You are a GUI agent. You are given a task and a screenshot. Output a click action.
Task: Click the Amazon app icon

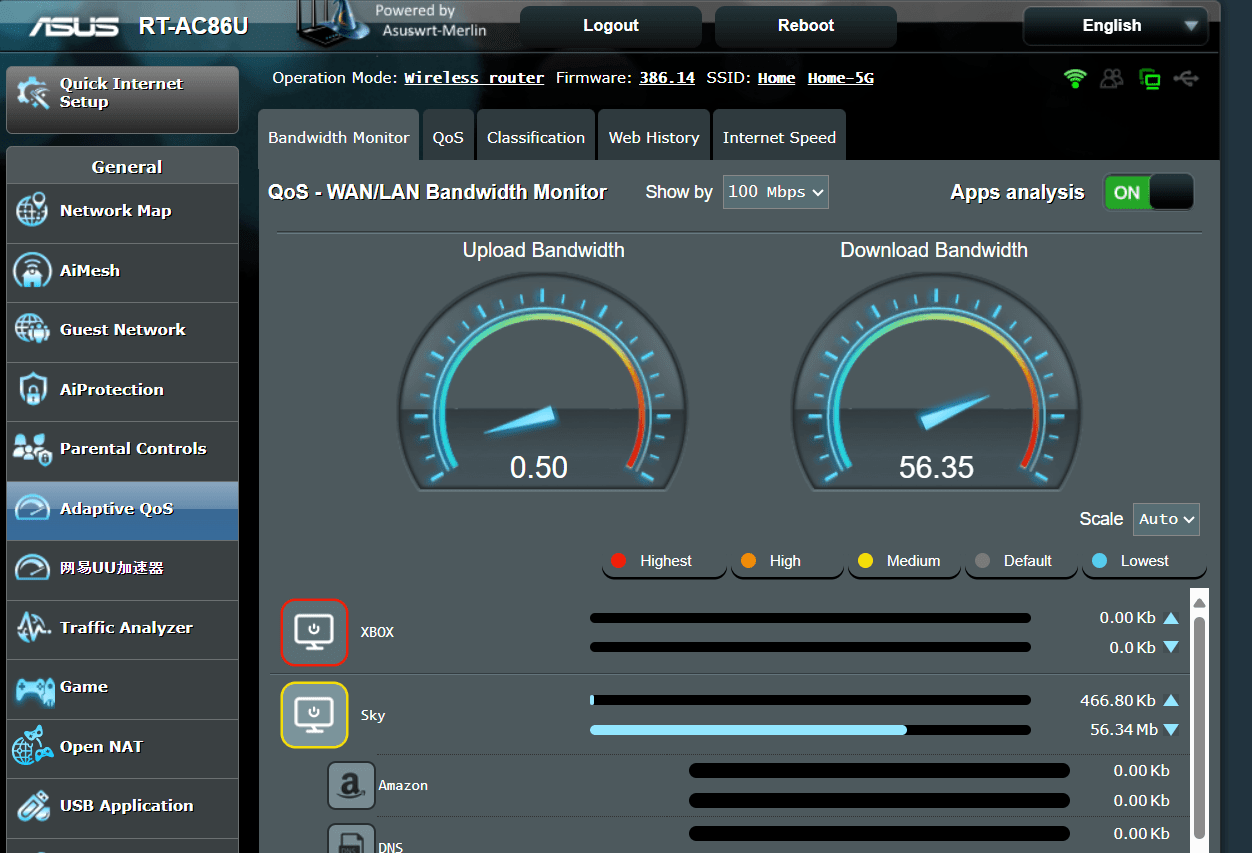(x=351, y=785)
